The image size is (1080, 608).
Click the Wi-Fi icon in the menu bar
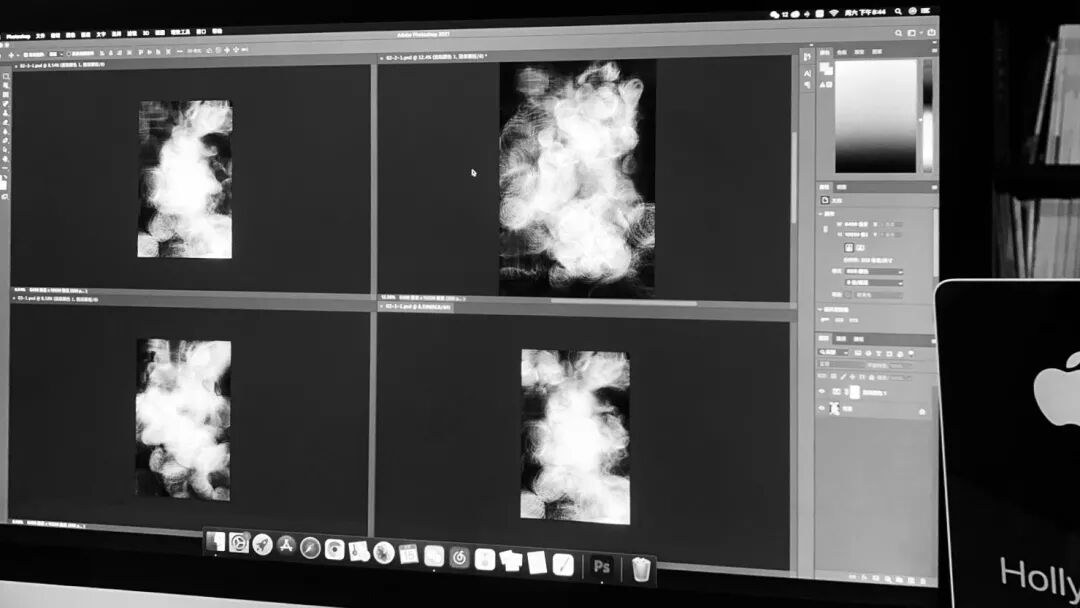[x=834, y=13]
